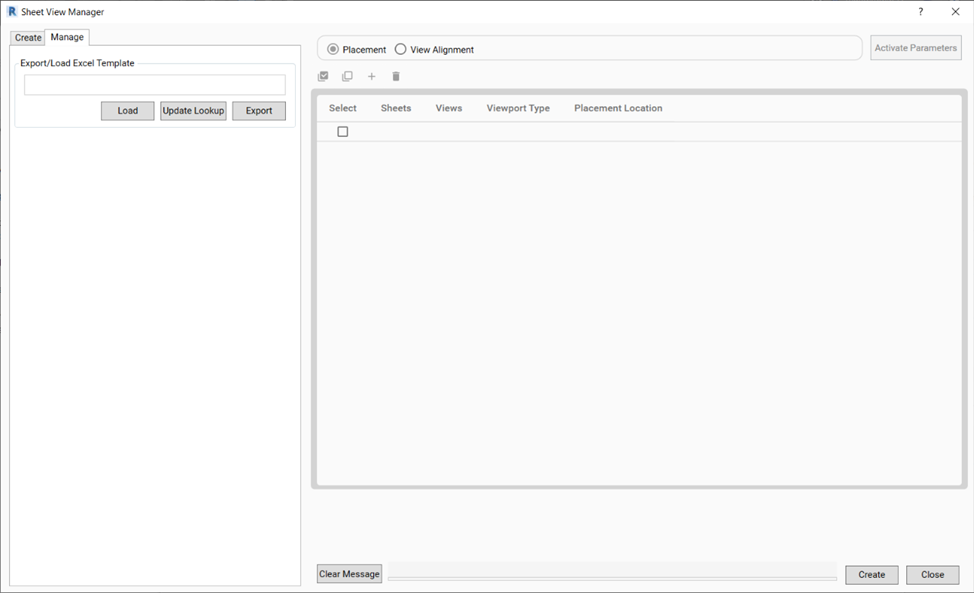Click the Views column header
The image size is (974, 593).
click(x=448, y=108)
